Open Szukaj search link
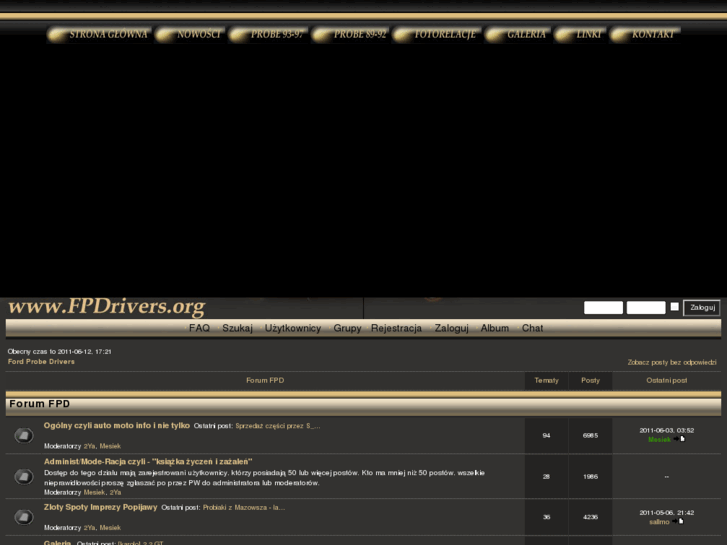Viewport: 727px width, 545px height. click(237, 328)
